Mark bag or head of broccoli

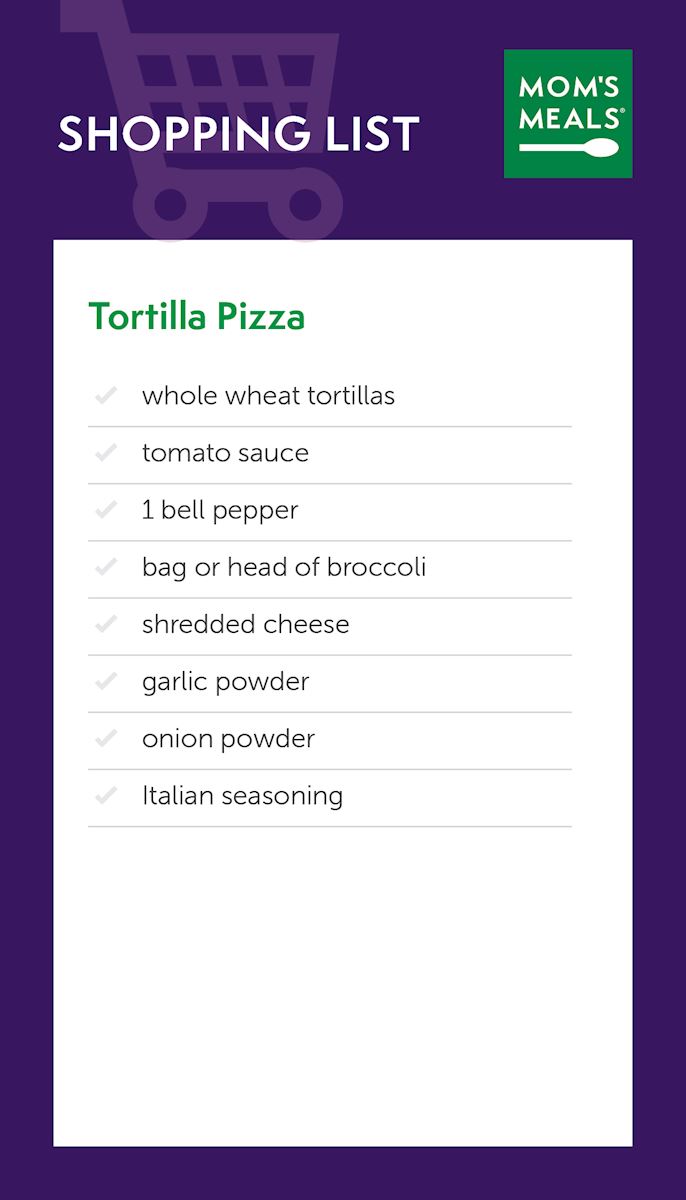pos(105,567)
